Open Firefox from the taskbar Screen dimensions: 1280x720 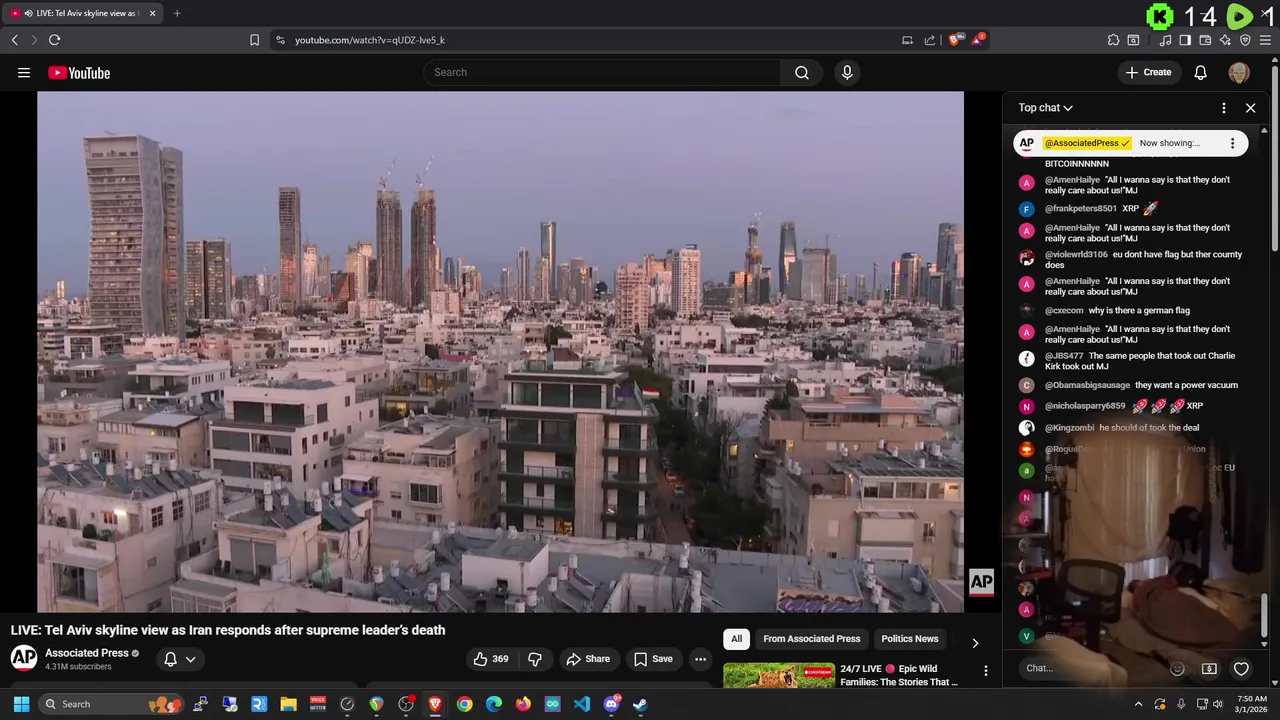523,704
